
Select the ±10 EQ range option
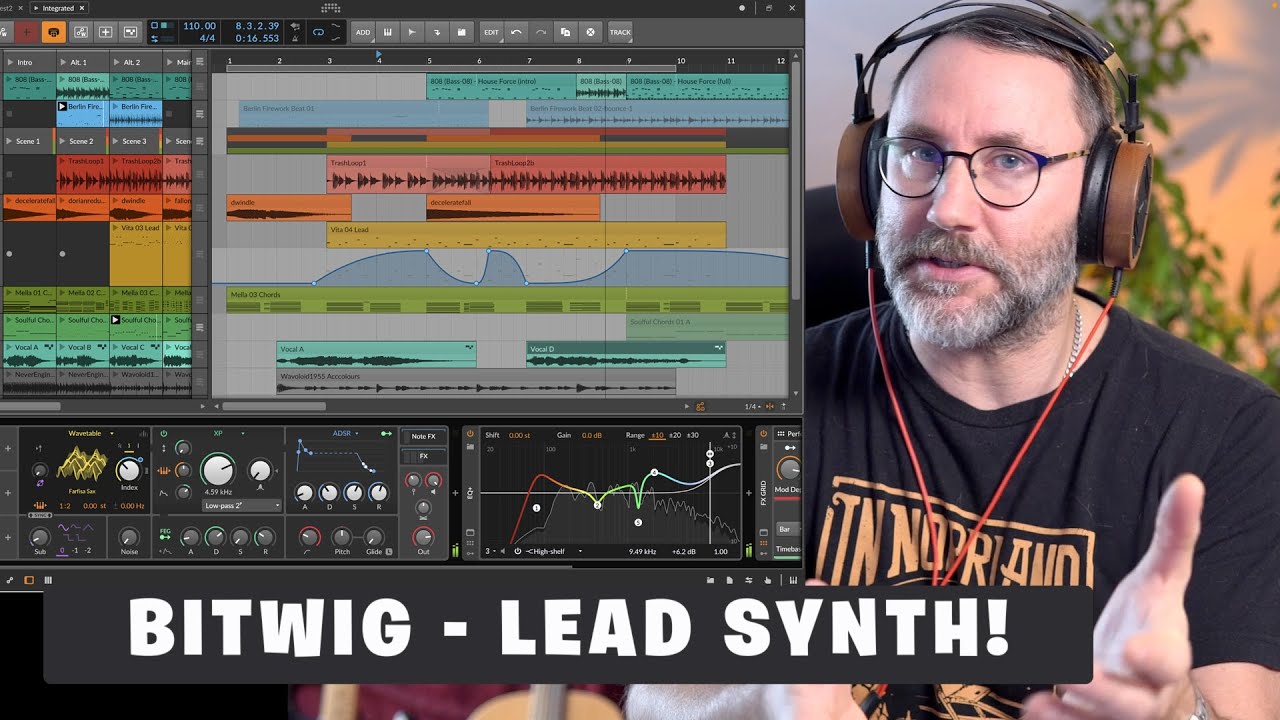pos(657,435)
